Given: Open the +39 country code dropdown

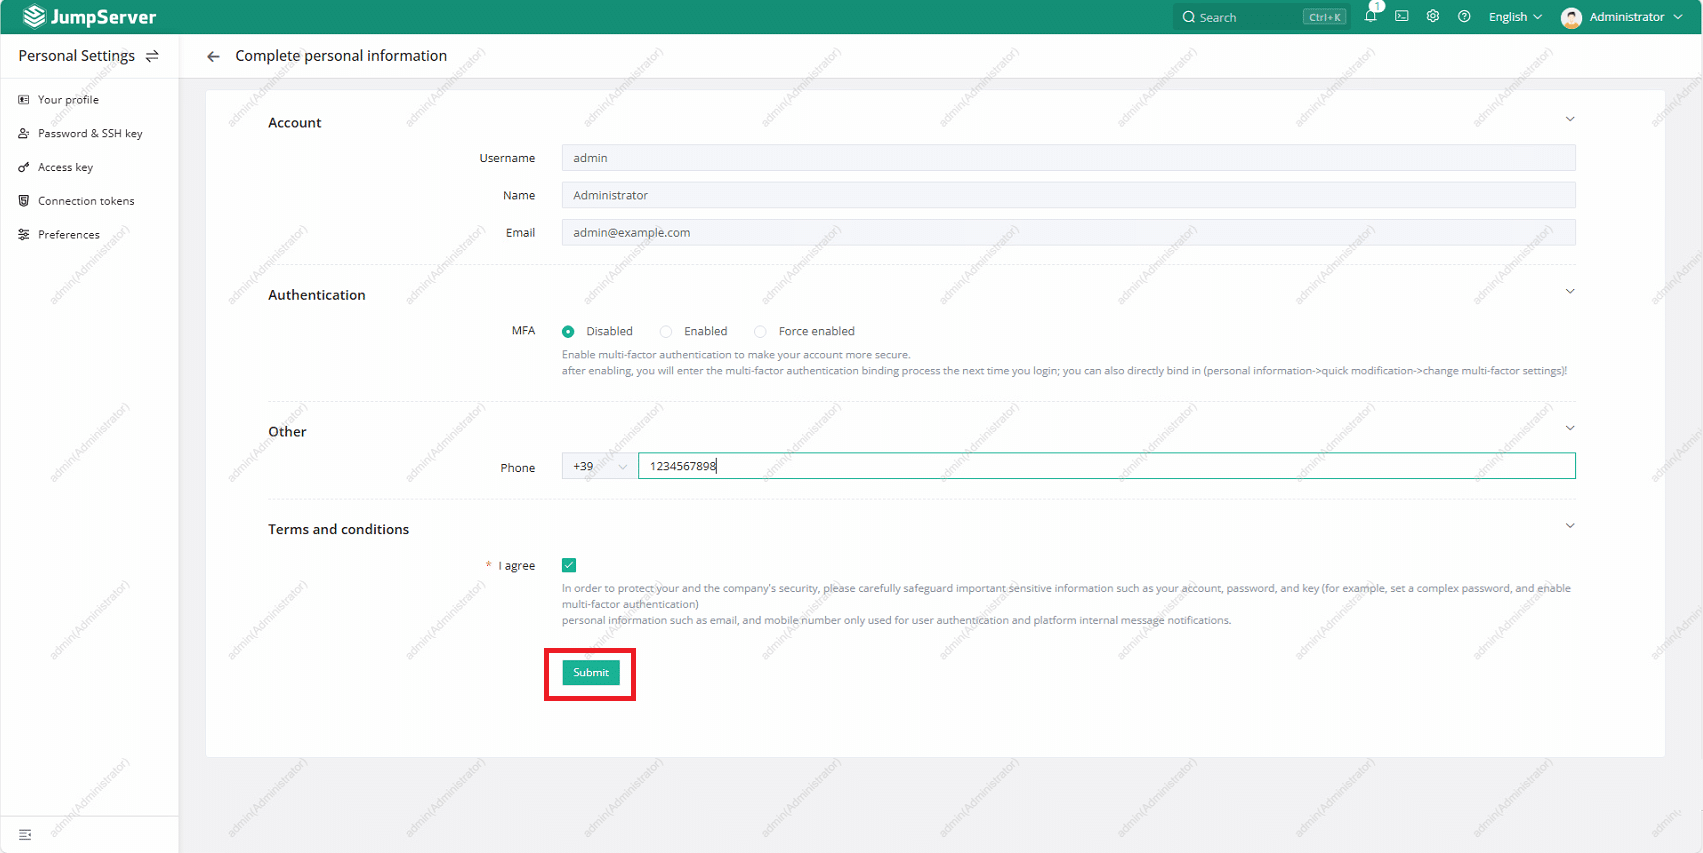Looking at the screenshot, I should (598, 466).
